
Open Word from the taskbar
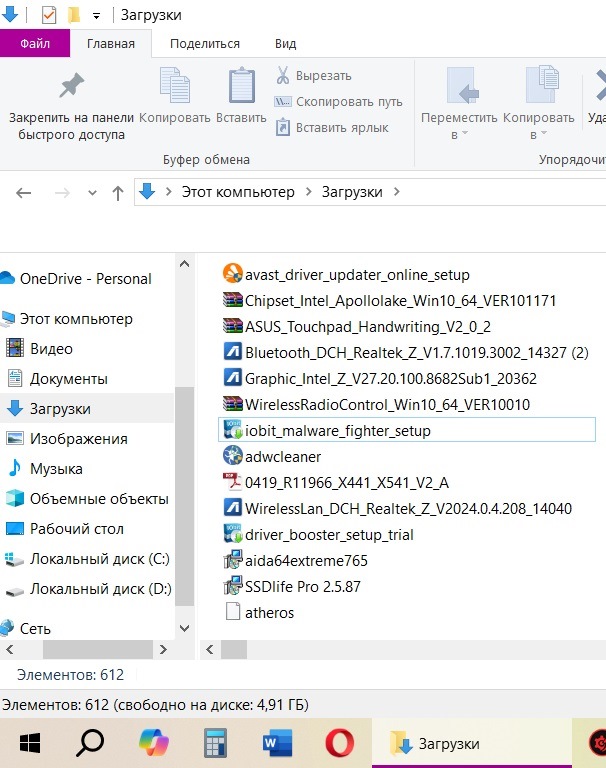(x=277, y=743)
